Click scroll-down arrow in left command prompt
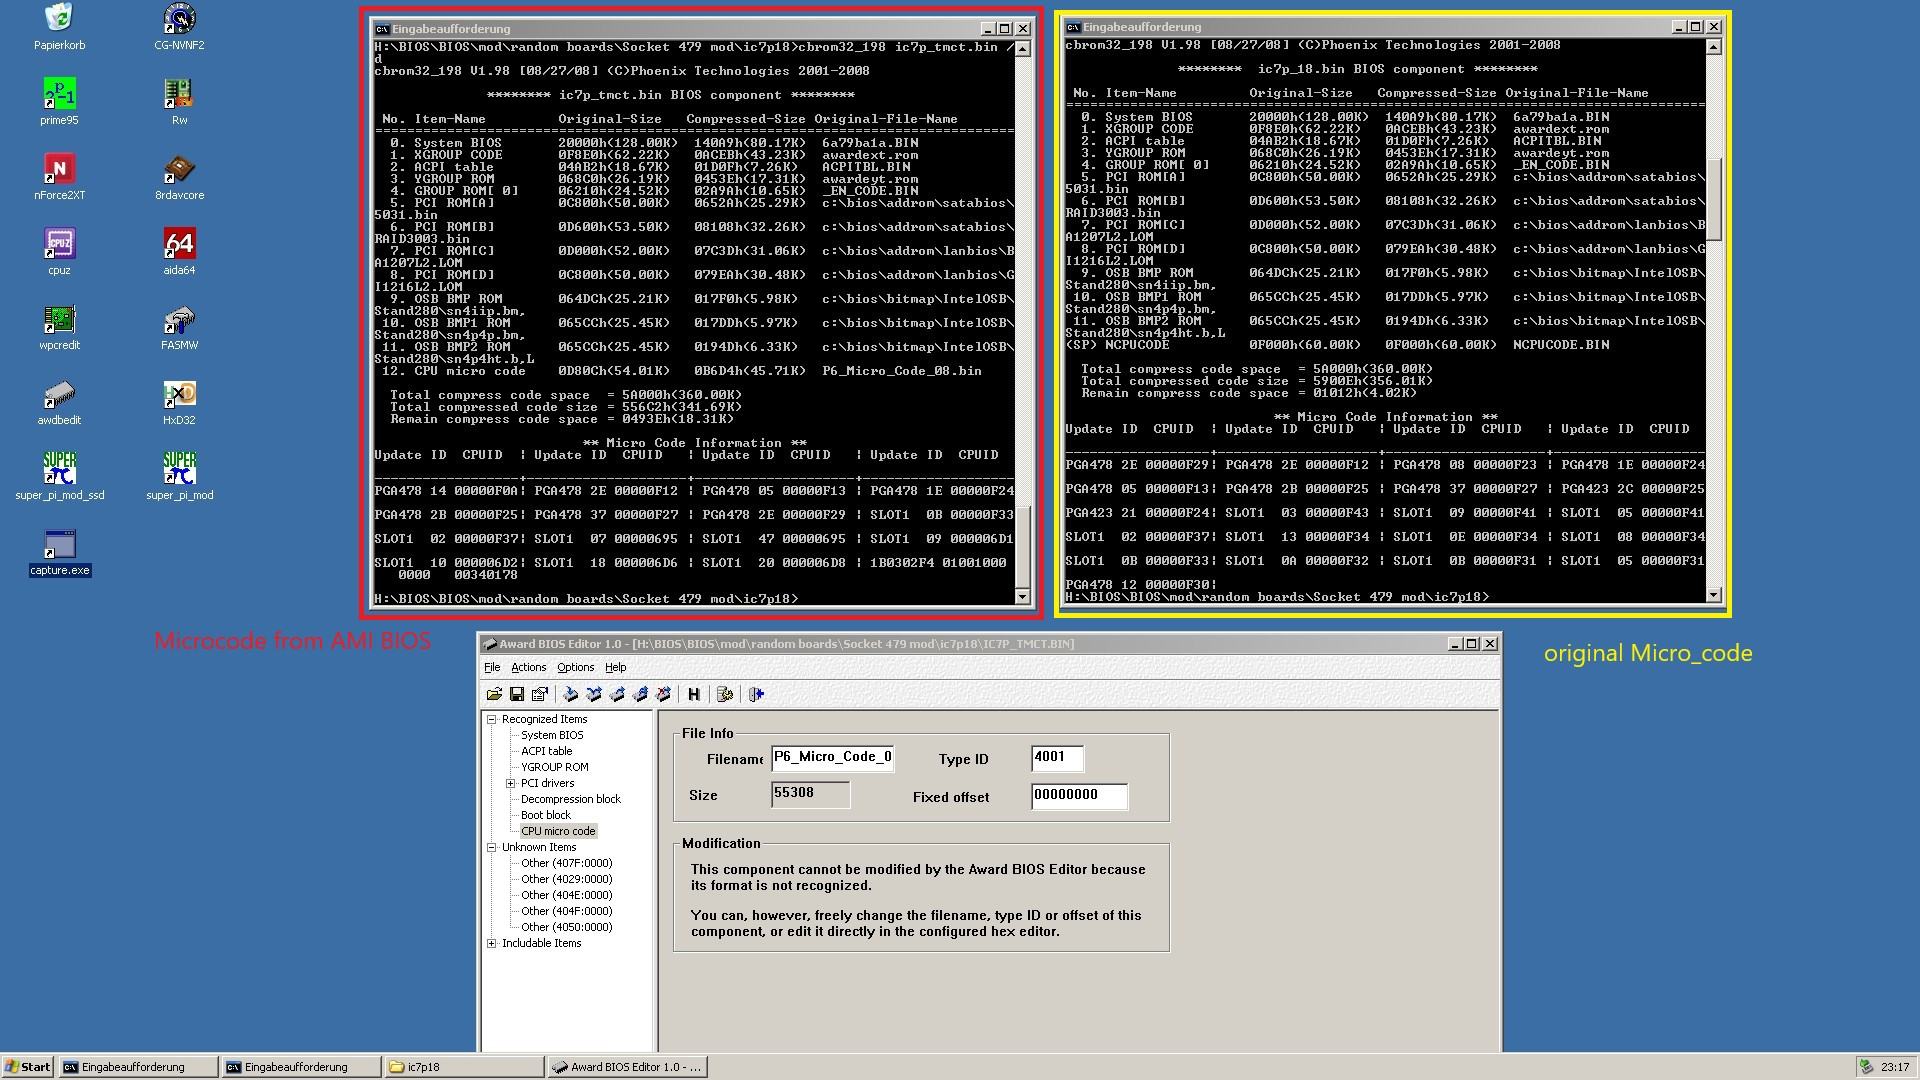The width and height of the screenshot is (1920, 1080). click(1022, 597)
